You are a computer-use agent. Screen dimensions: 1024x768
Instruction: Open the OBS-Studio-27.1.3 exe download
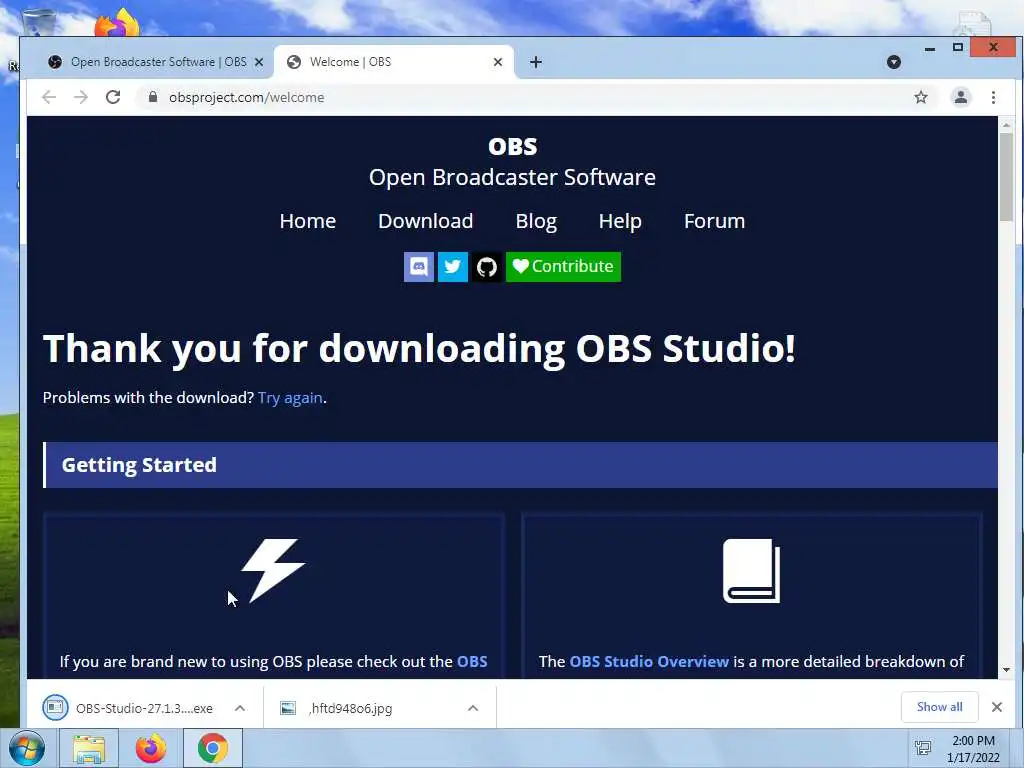tap(129, 708)
